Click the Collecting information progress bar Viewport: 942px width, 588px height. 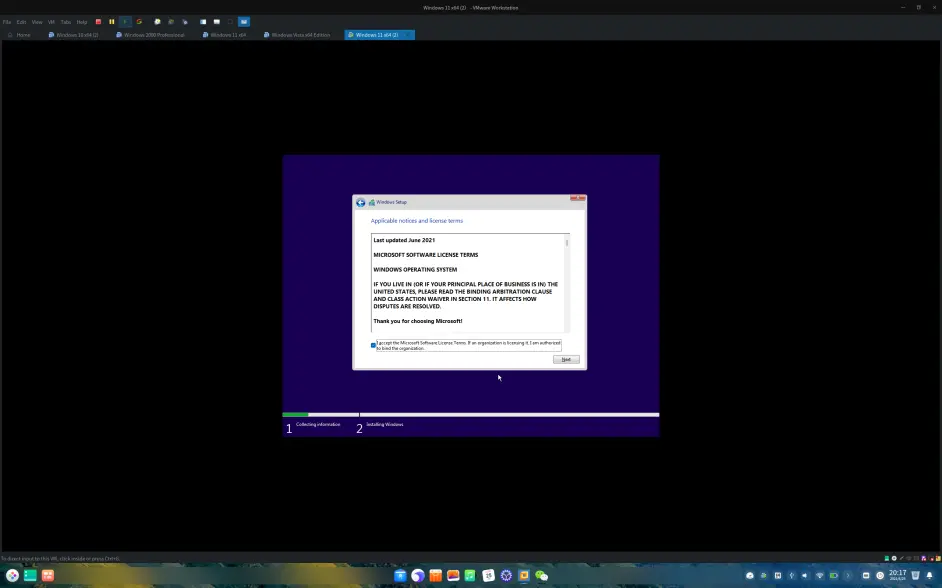[321, 414]
